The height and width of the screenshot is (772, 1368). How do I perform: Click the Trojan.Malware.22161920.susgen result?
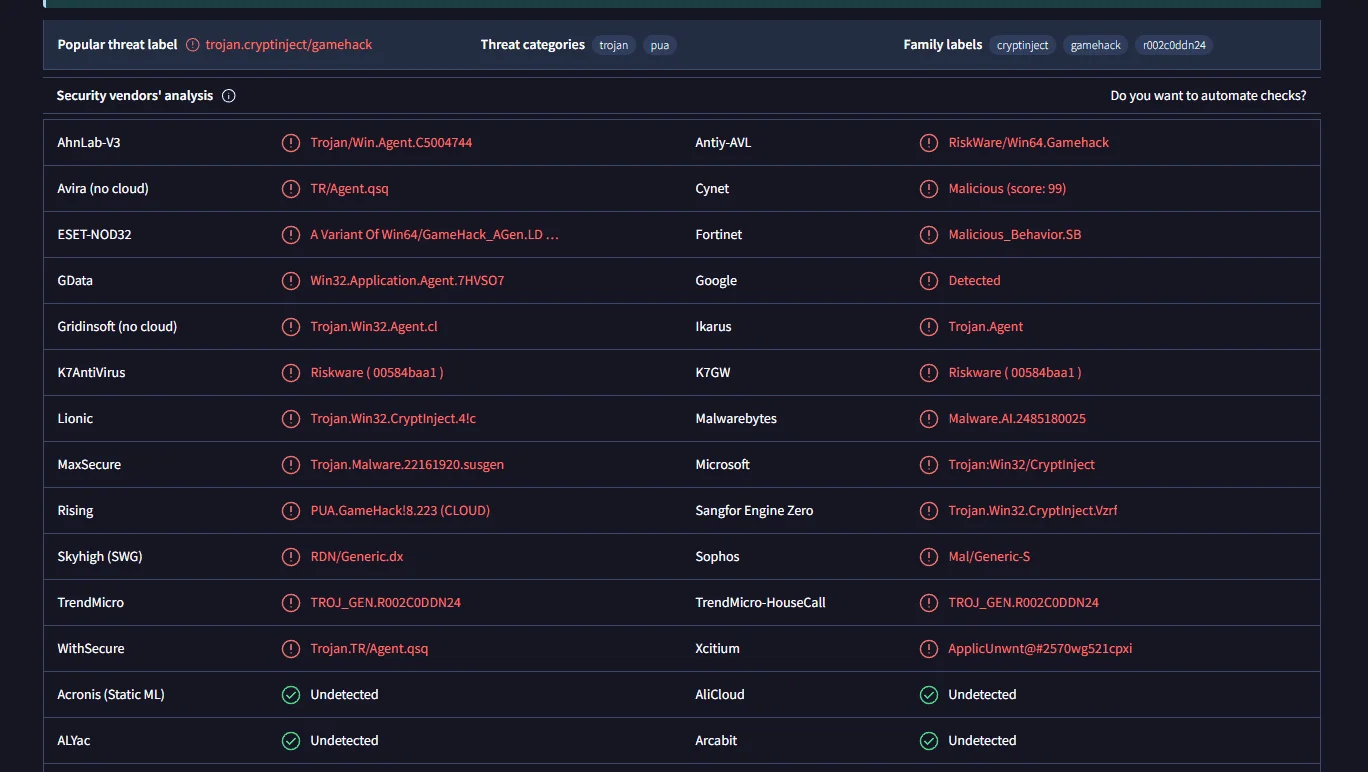tap(407, 465)
